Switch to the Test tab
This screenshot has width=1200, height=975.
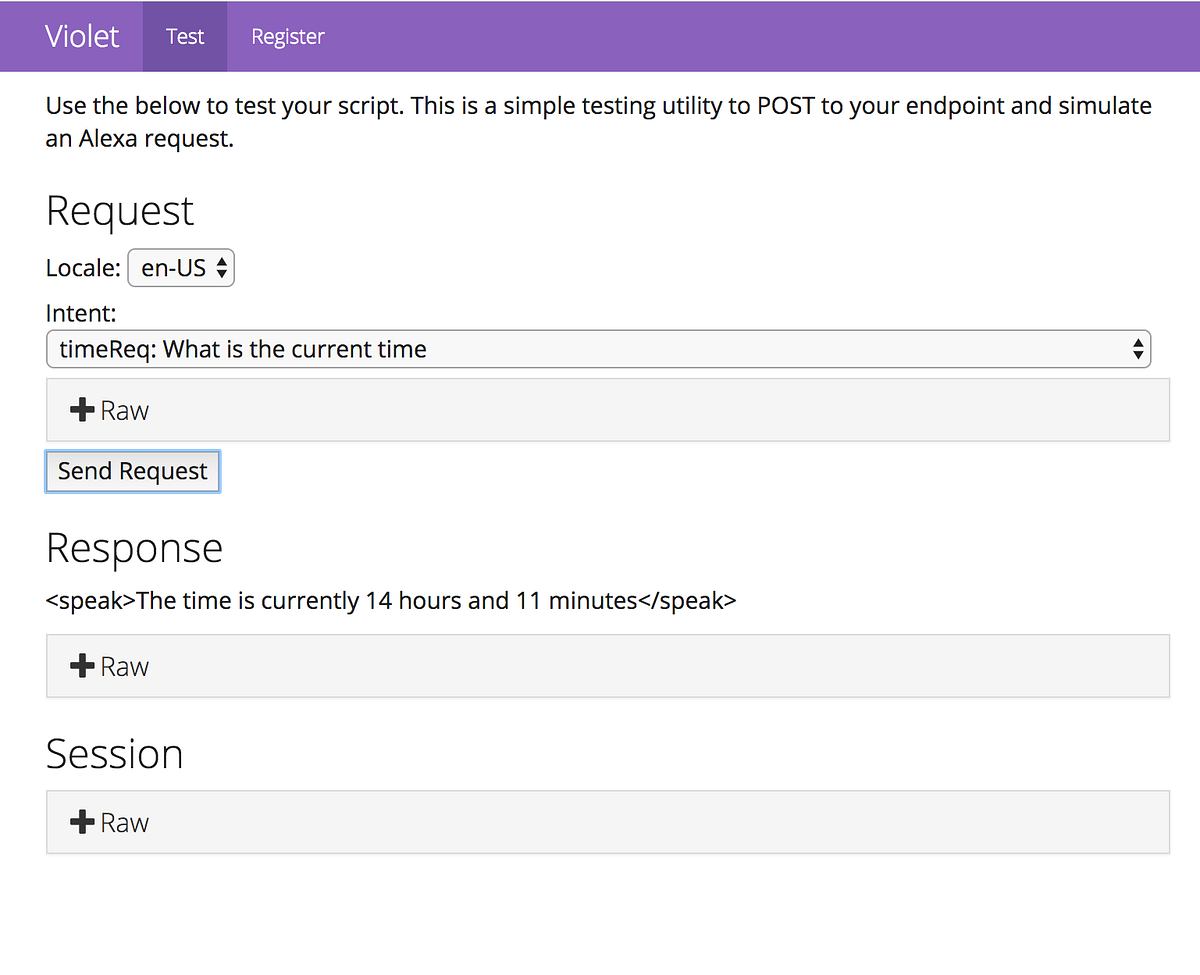pos(185,36)
